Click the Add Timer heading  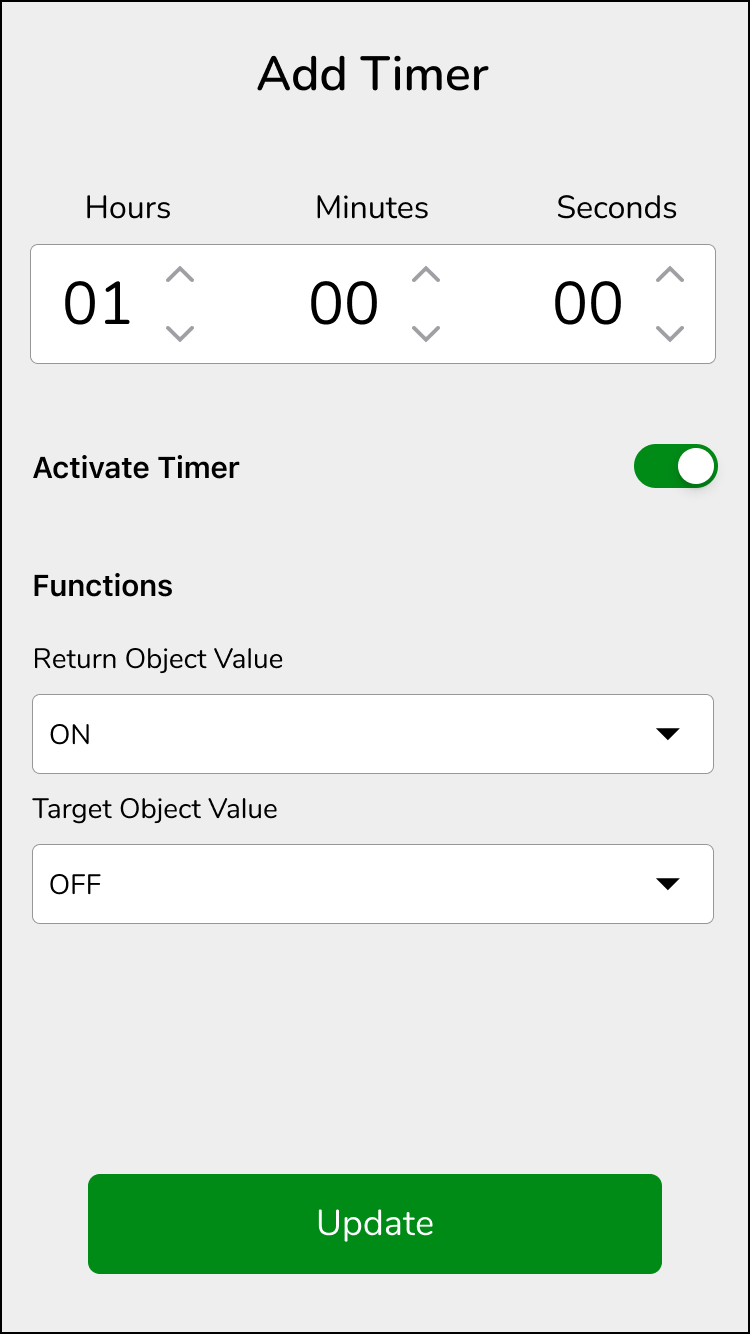[x=373, y=74]
